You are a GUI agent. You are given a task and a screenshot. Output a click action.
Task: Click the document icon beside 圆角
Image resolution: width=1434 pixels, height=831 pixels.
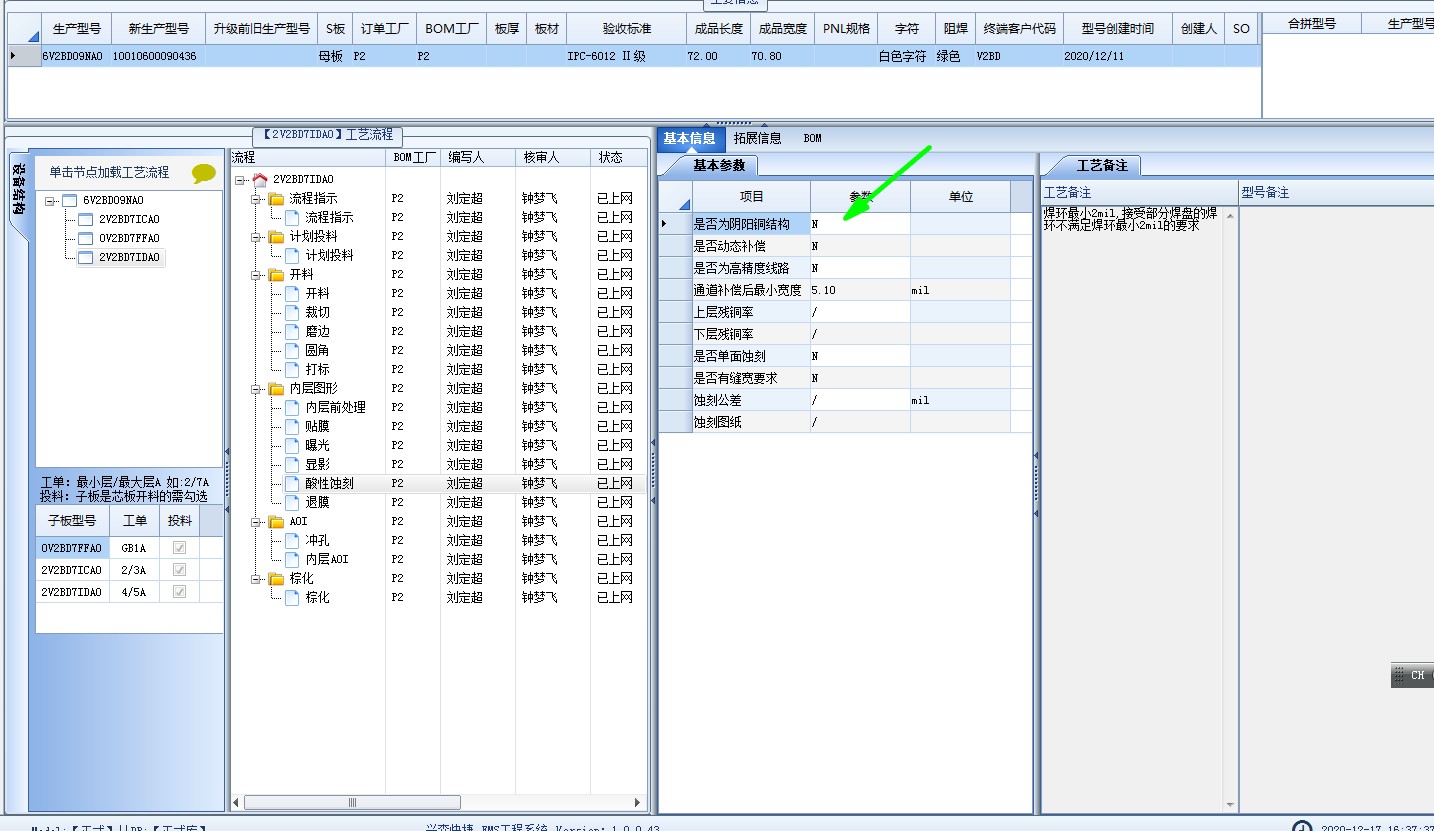(292, 351)
